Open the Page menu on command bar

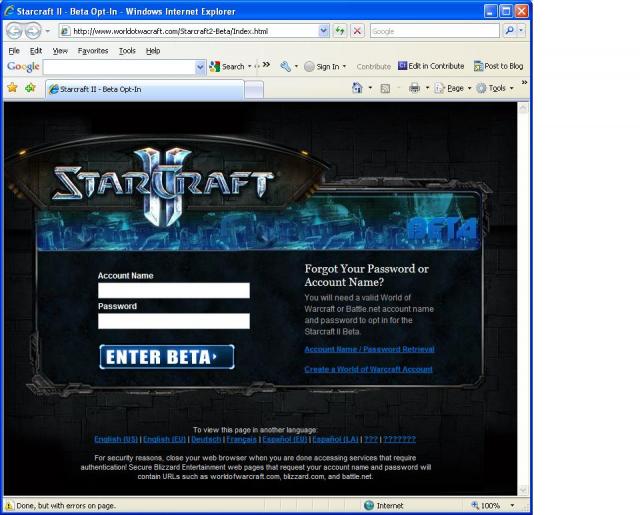pos(453,88)
